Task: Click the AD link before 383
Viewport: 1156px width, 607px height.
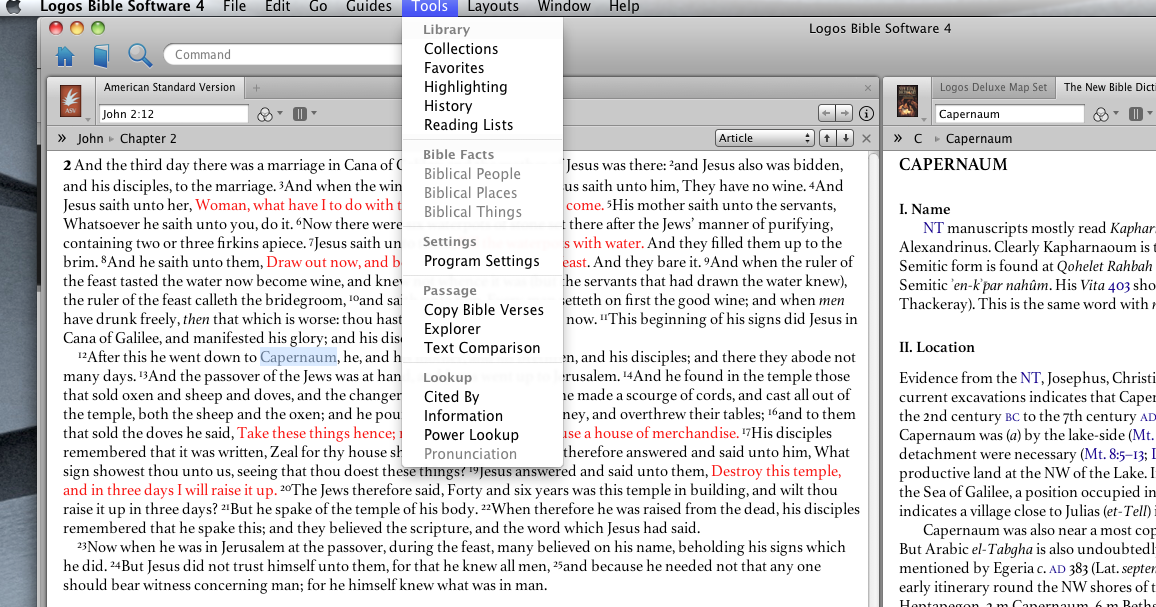Action: [x=1057, y=569]
